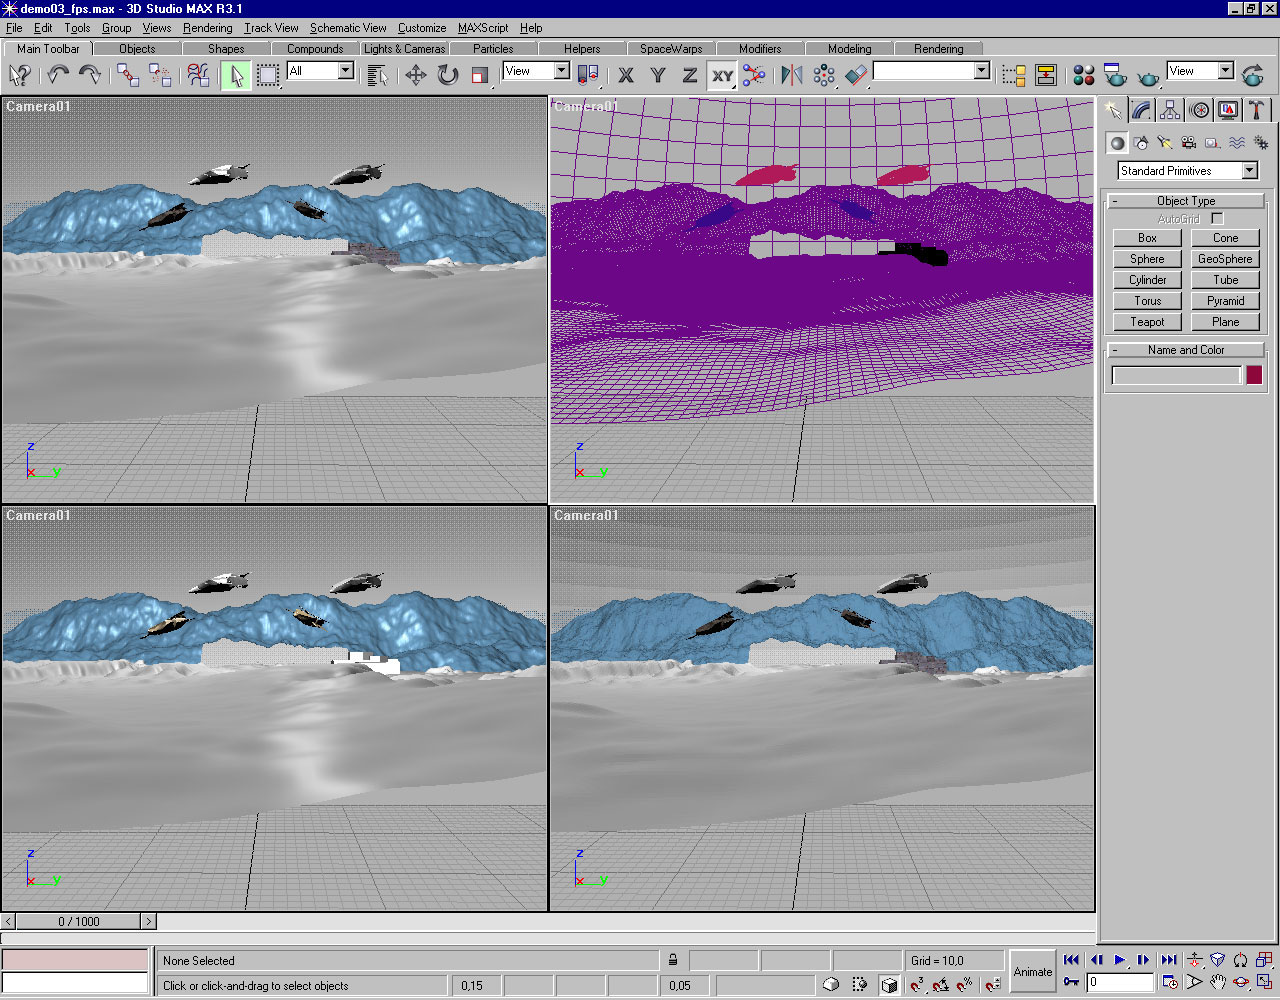Click the GeoSphere primitive button
The width and height of the screenshot is (1280, 1000).
tap(1225, 259)
